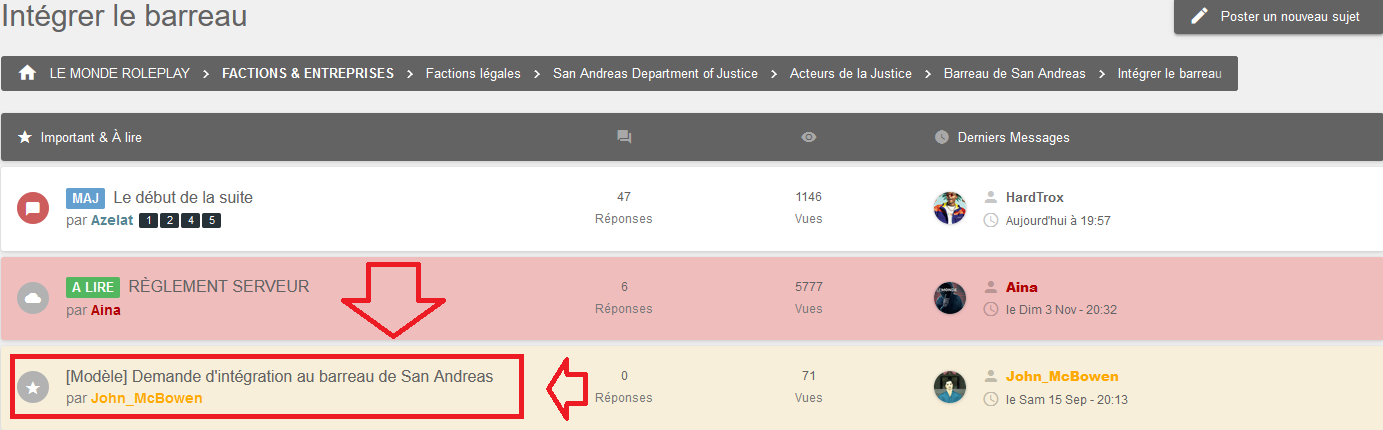Click the replies speech bubble header icon
Image resolution: width=1383 pixels, height=430 pixels.
click(x=624, y=137)
